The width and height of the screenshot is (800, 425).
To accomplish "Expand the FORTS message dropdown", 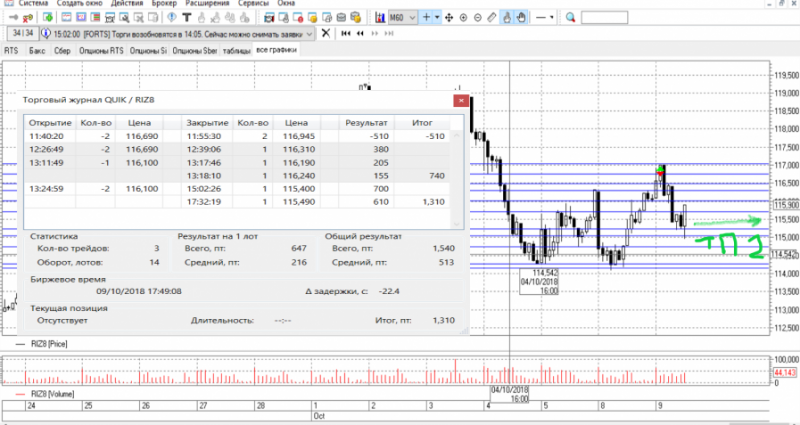I will click(309, 34).
